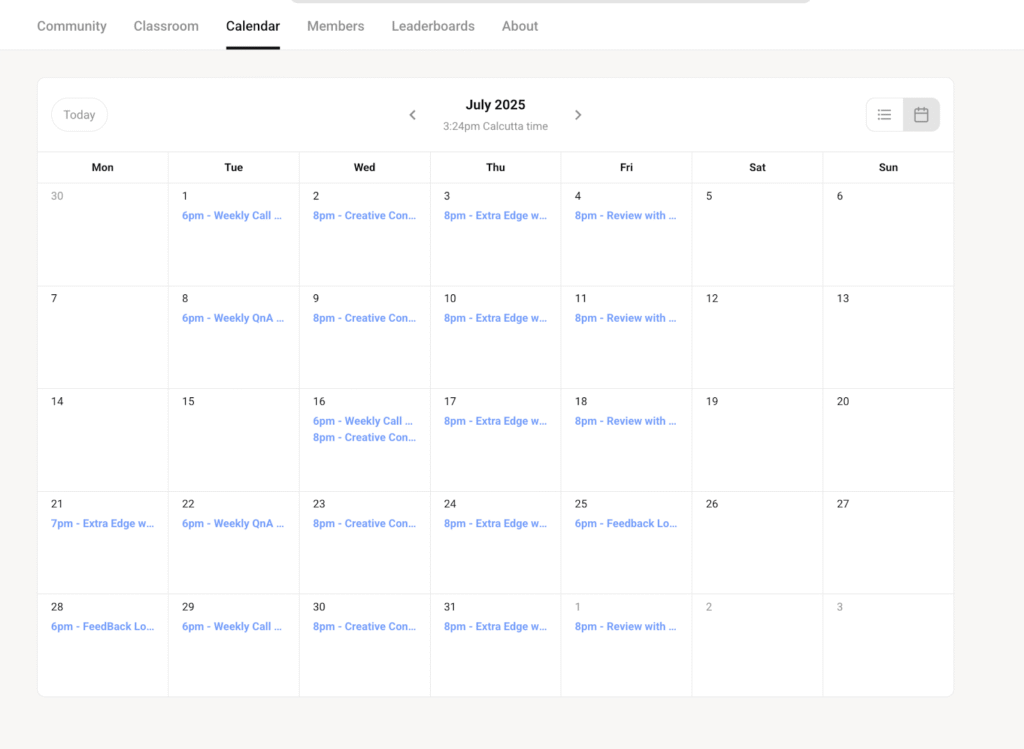This screenshot has height=749, width=1024.
Task: Open 6pm Weekly Call event on July 1
Action: coord(232,216)
